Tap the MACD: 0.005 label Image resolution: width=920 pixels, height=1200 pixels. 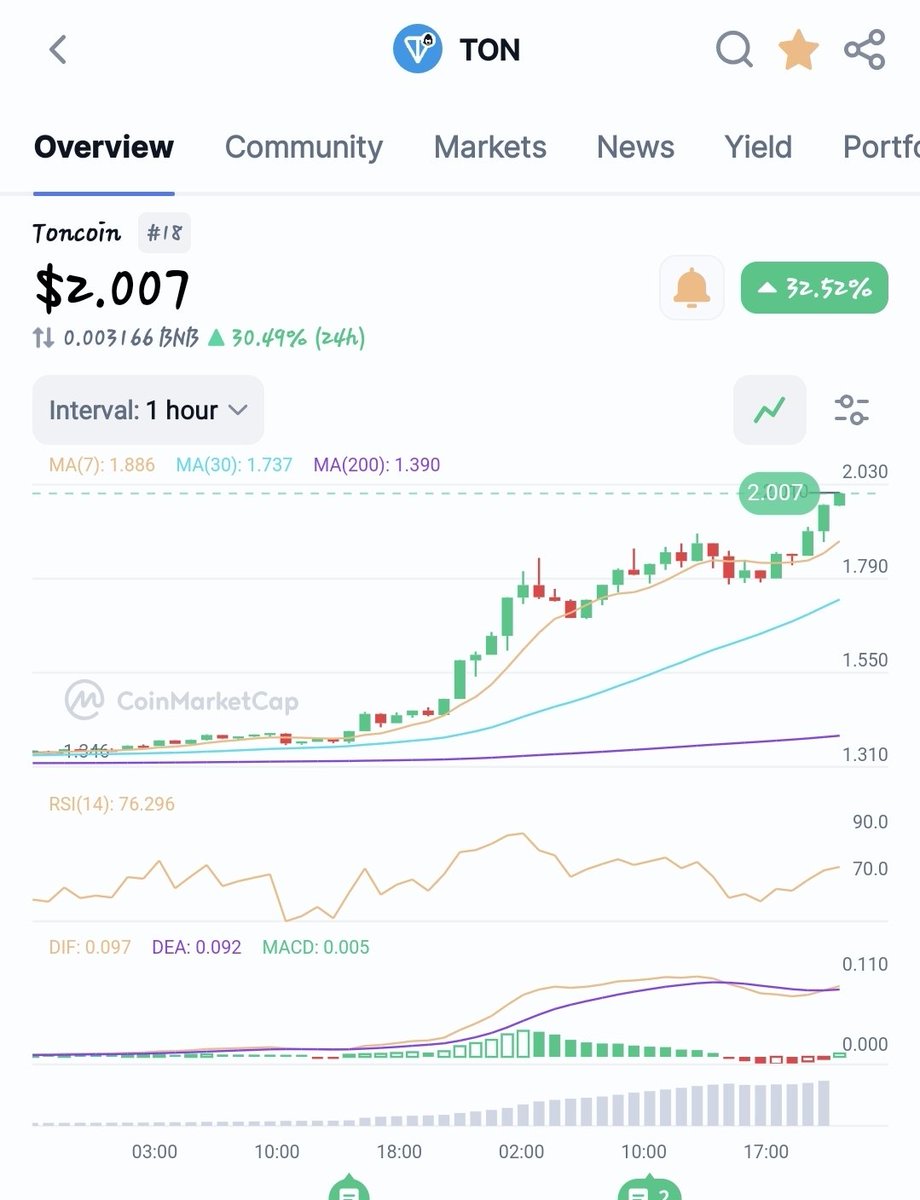coord(315,946)
